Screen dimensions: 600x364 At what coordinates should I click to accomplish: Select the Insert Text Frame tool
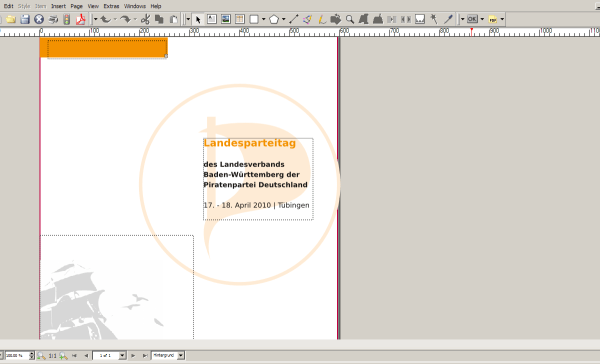pyautogui.click(x=212, y=19)
